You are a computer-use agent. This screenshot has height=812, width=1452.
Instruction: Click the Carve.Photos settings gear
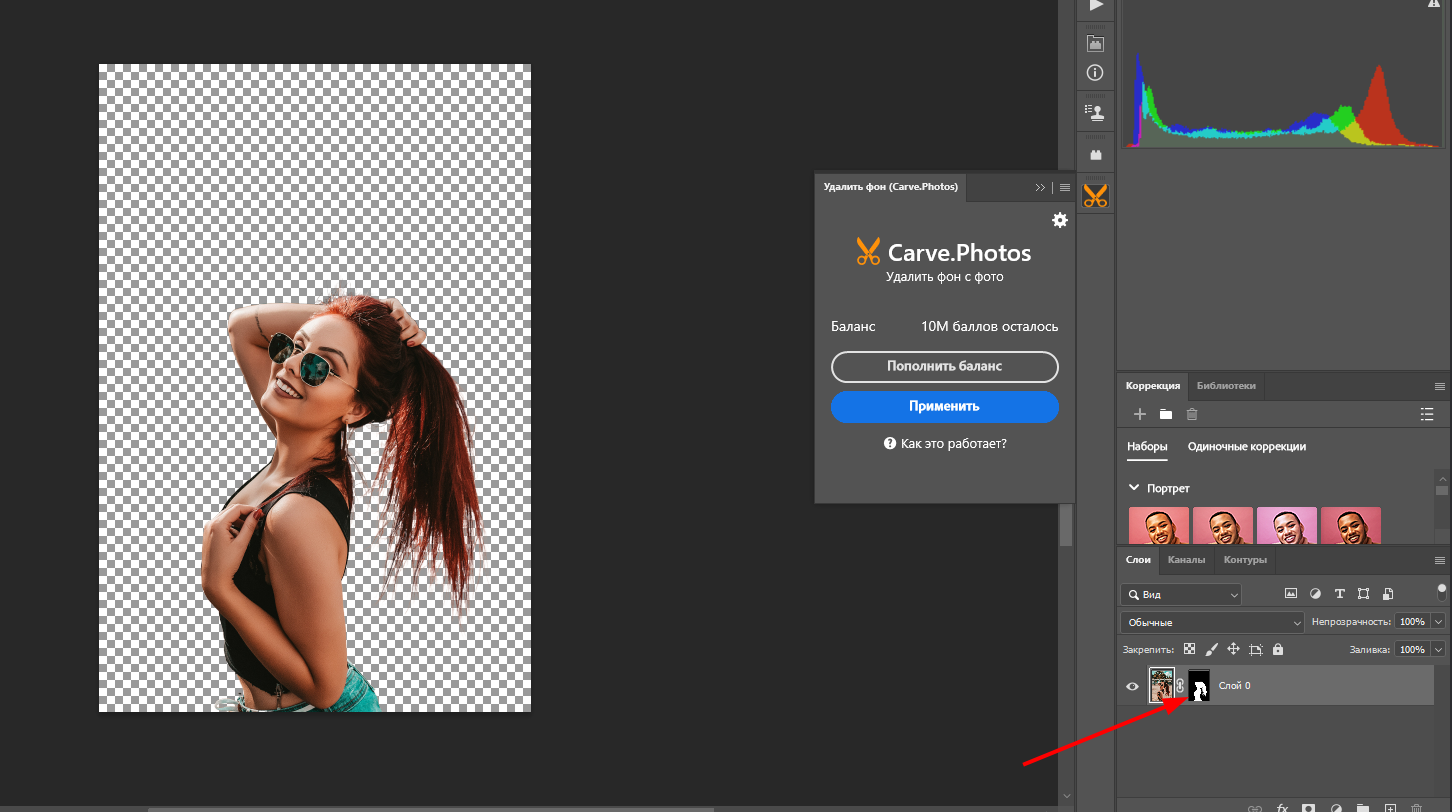(x=1060, y=220)
